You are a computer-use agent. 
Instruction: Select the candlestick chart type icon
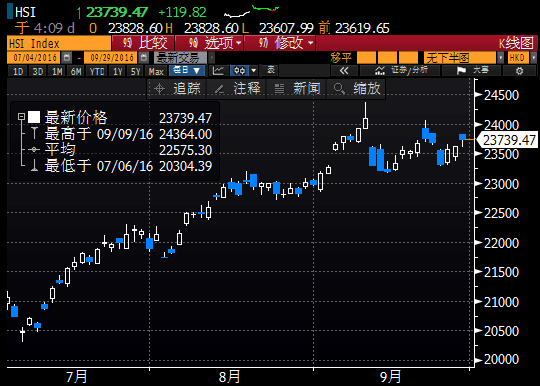(x=239, y=71)
